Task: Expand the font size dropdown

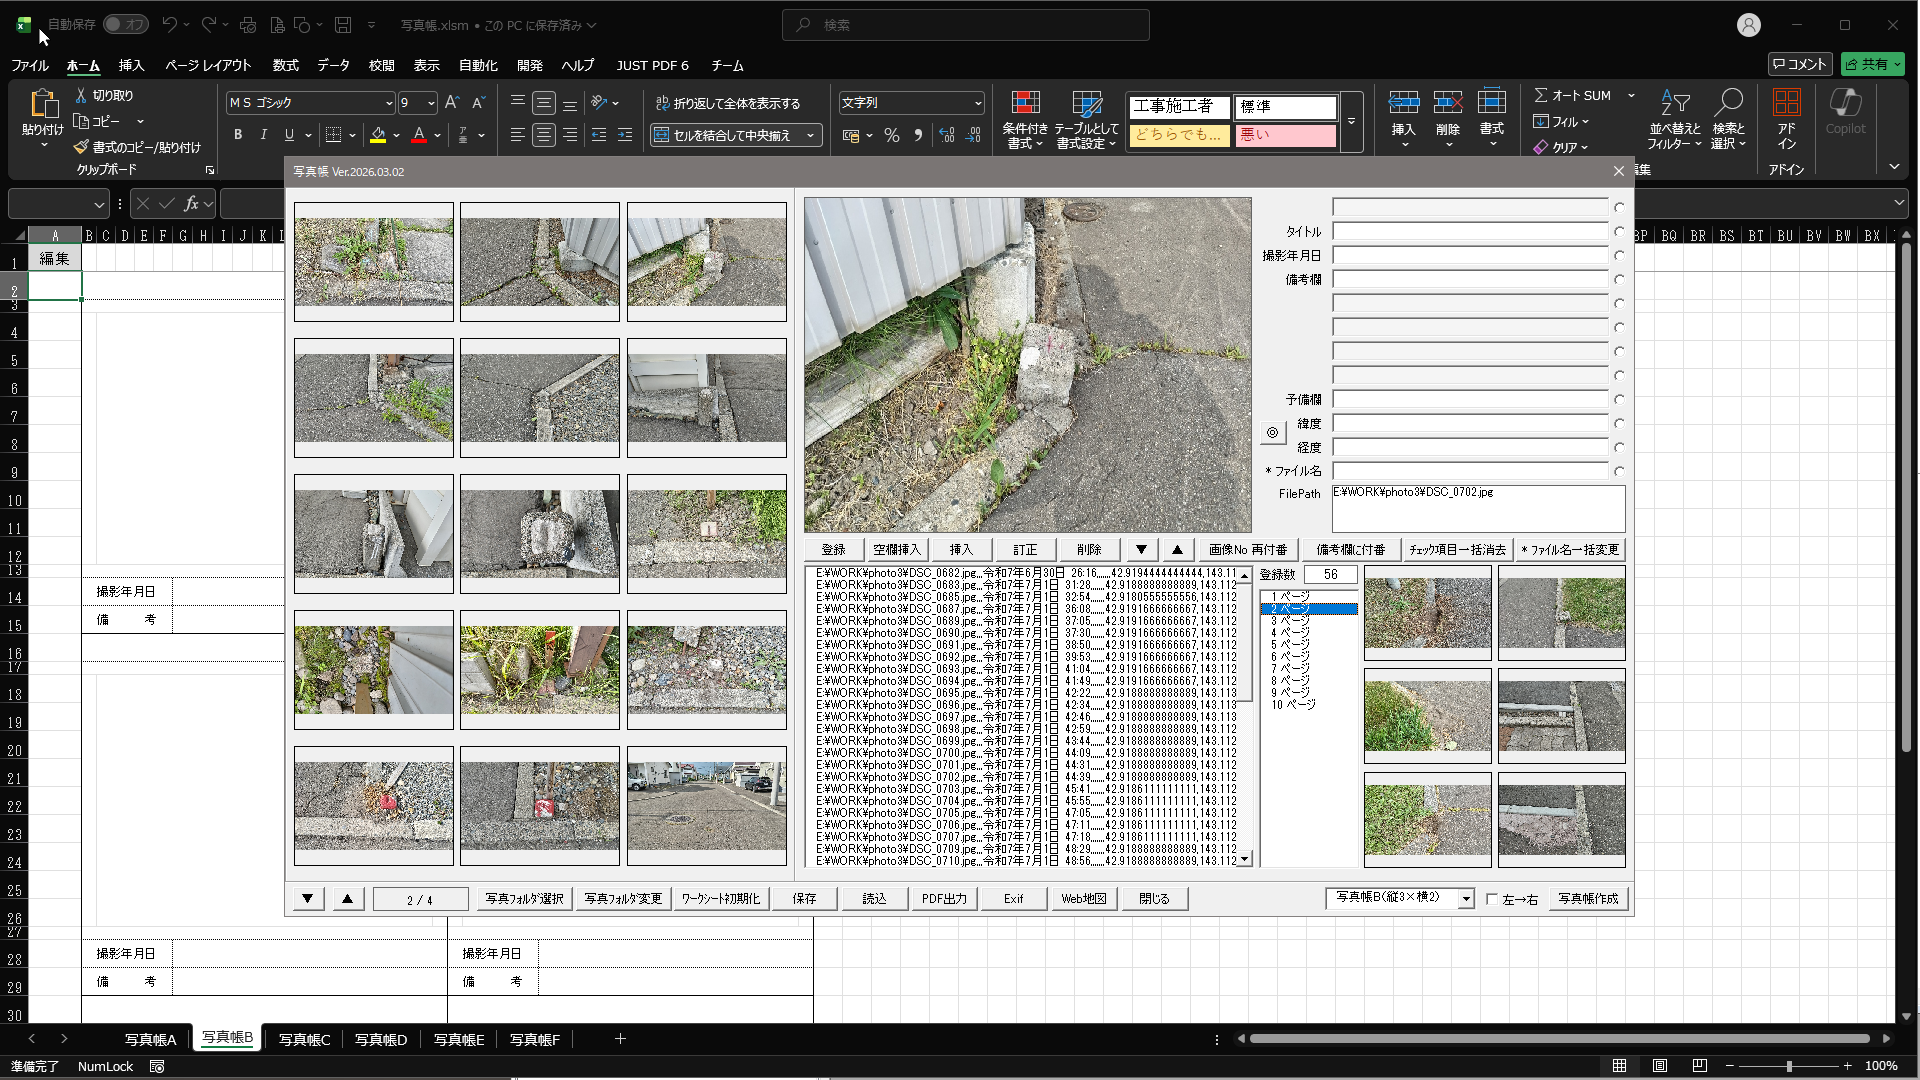Action: [x=431, y=103]
